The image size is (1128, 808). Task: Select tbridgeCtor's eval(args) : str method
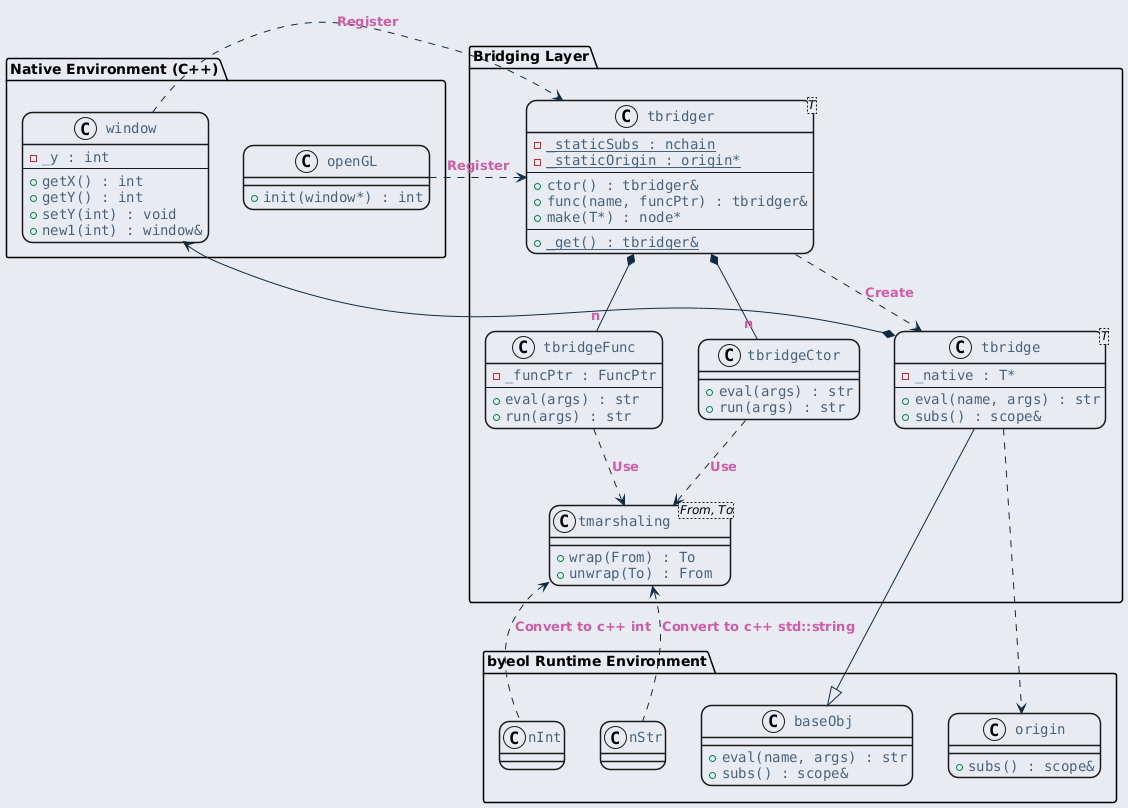tap(786, 391)
